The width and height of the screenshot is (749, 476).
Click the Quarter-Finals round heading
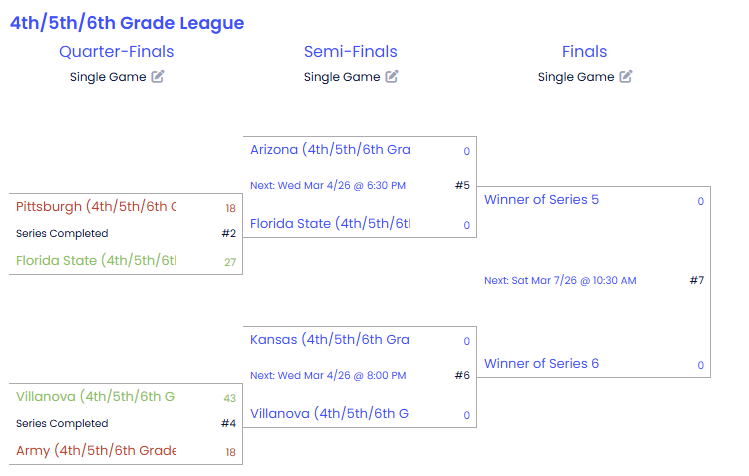pos(117,52)
